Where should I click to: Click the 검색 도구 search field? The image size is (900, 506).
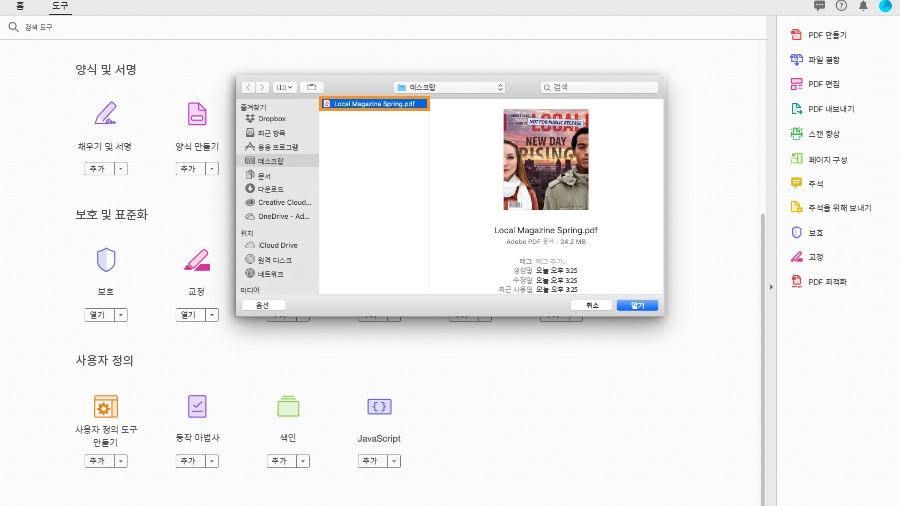(x=383, y=27)
